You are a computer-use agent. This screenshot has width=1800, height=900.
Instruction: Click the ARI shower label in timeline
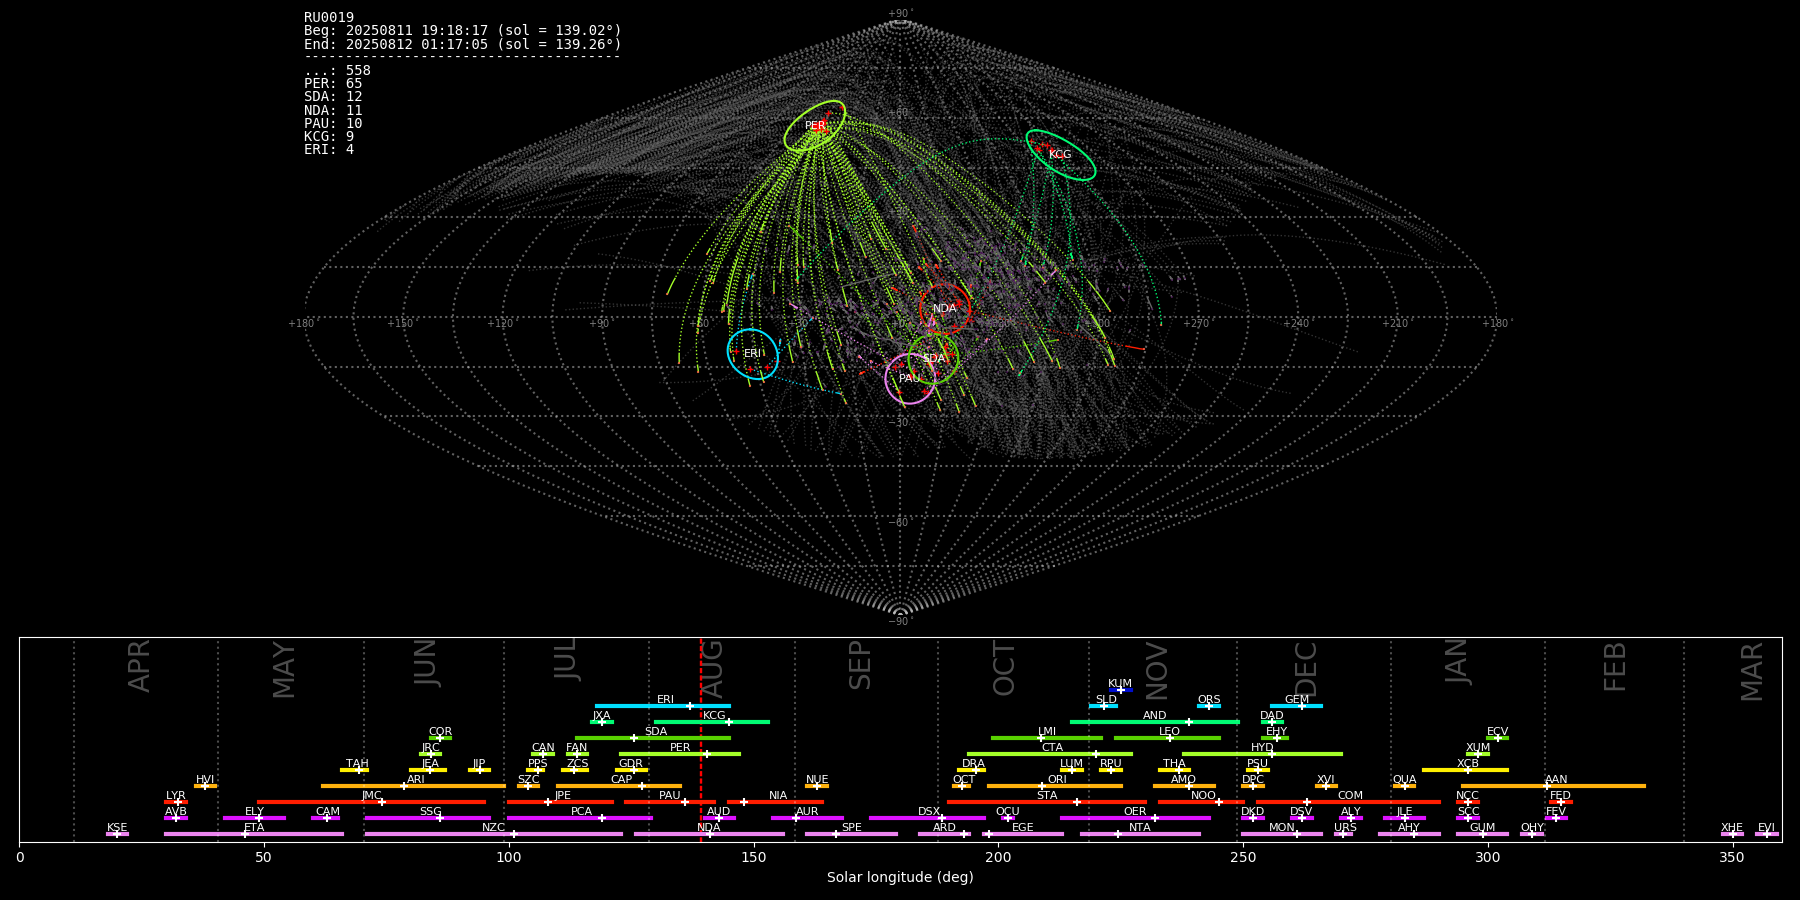coord(416,780)
